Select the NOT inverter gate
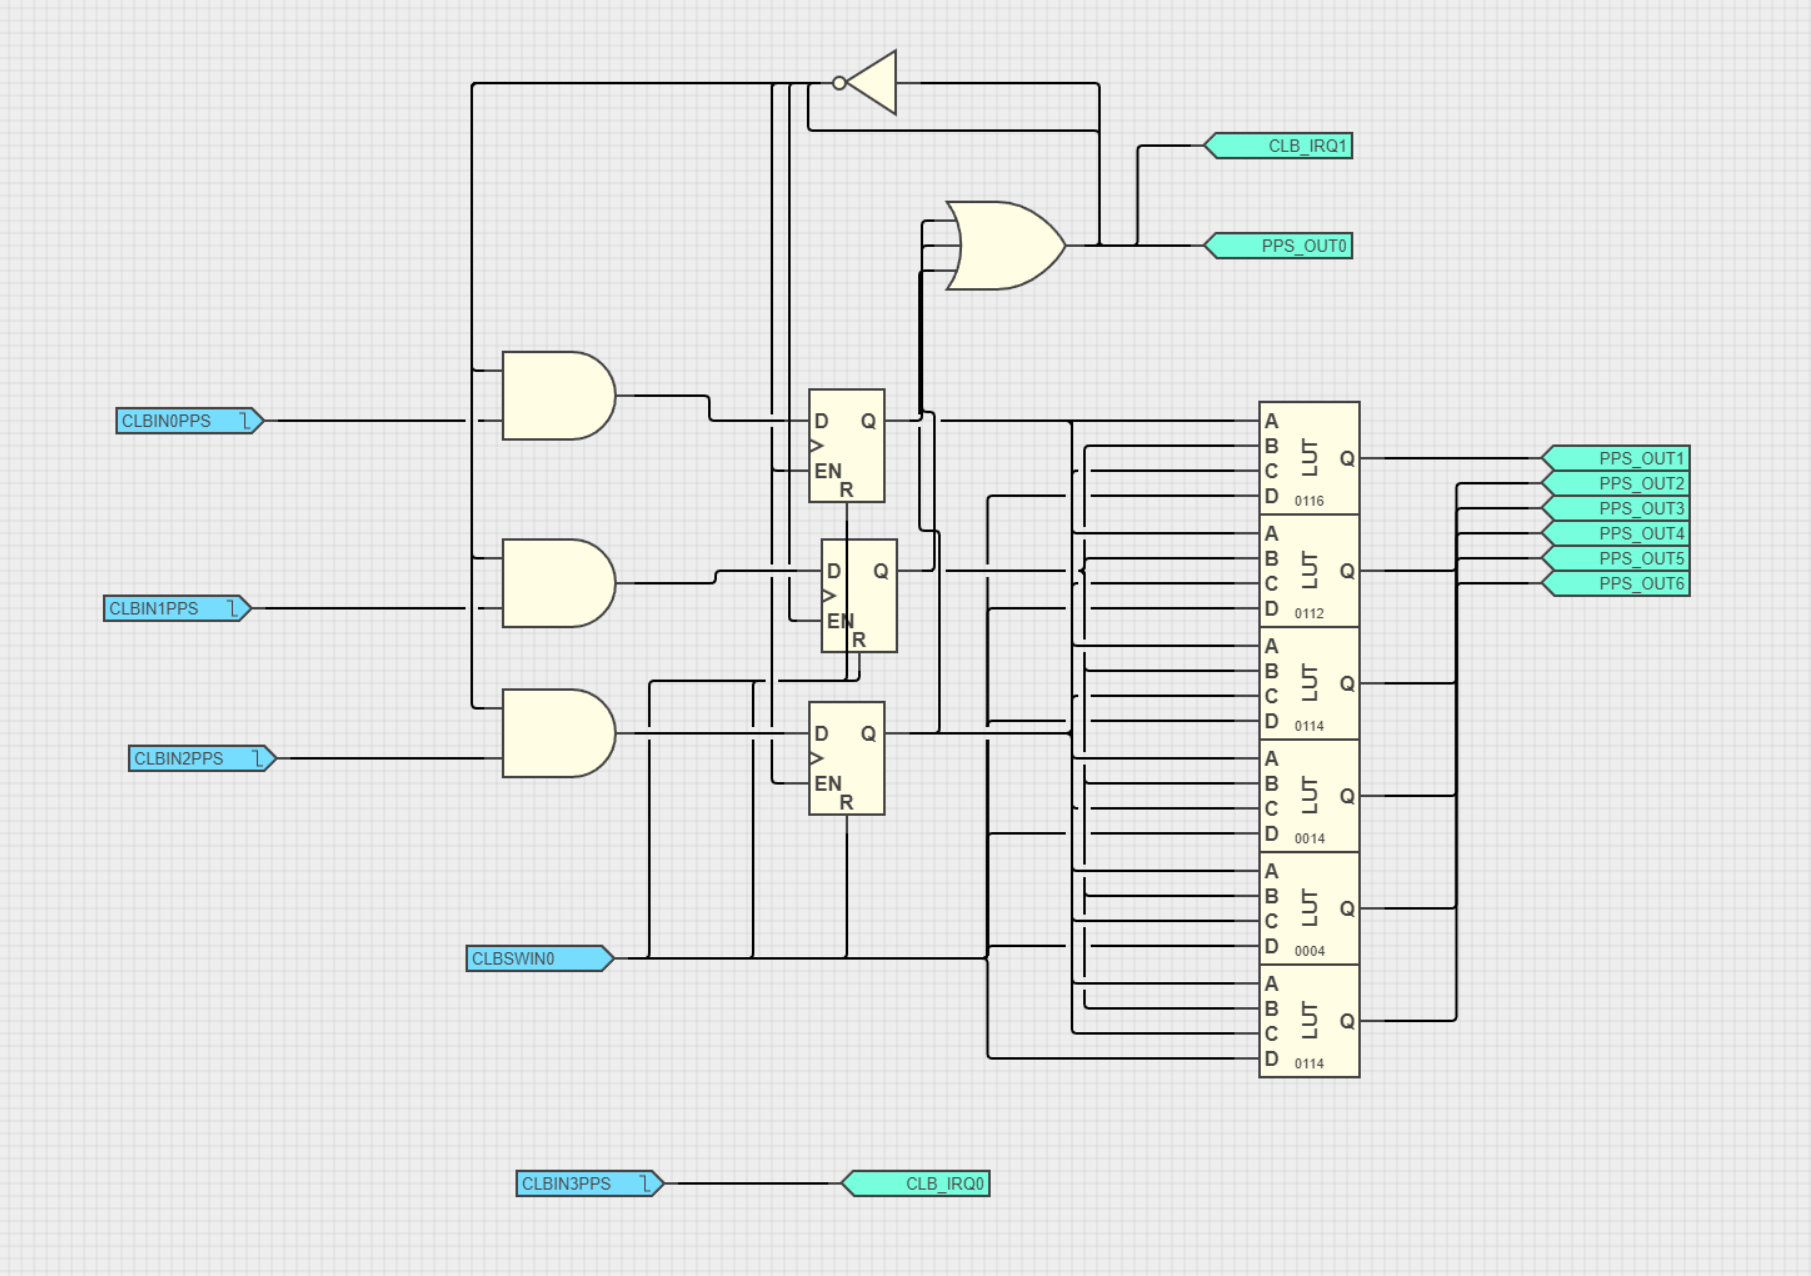Screen dimensions: 1811x1276 coord(866,83)
